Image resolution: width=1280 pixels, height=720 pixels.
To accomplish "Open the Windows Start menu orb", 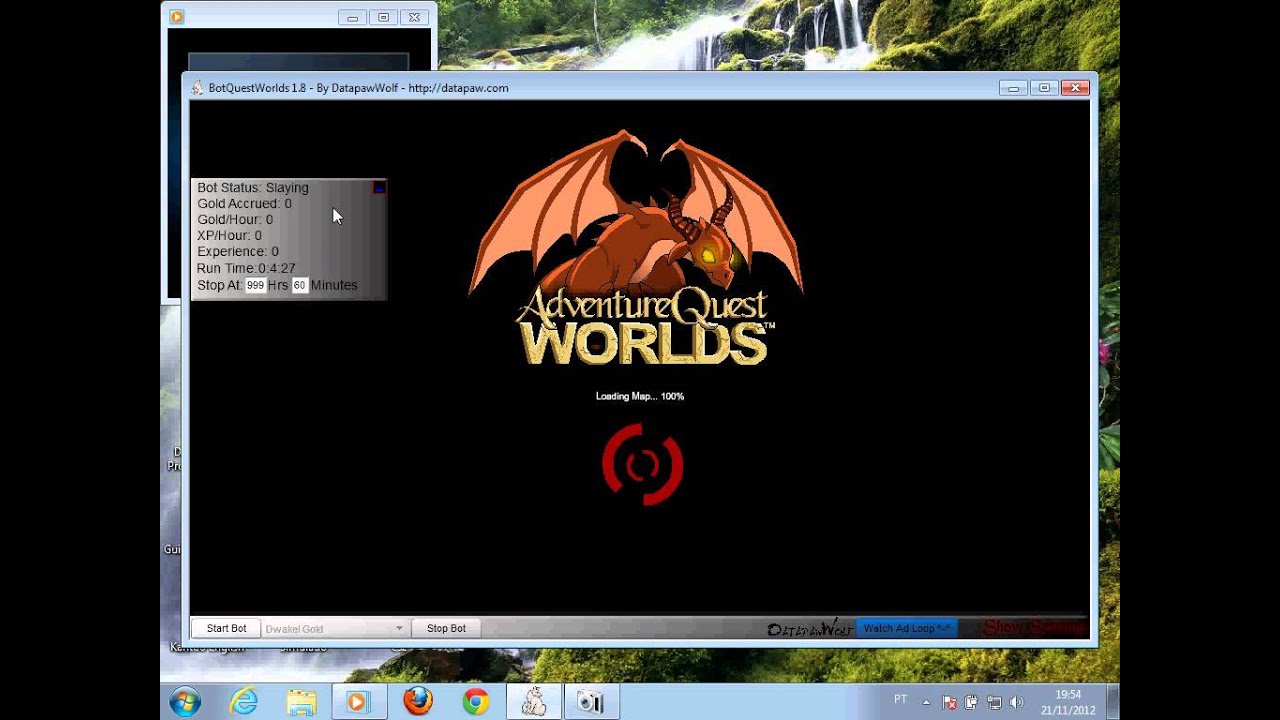I will [x=185, y=702].
